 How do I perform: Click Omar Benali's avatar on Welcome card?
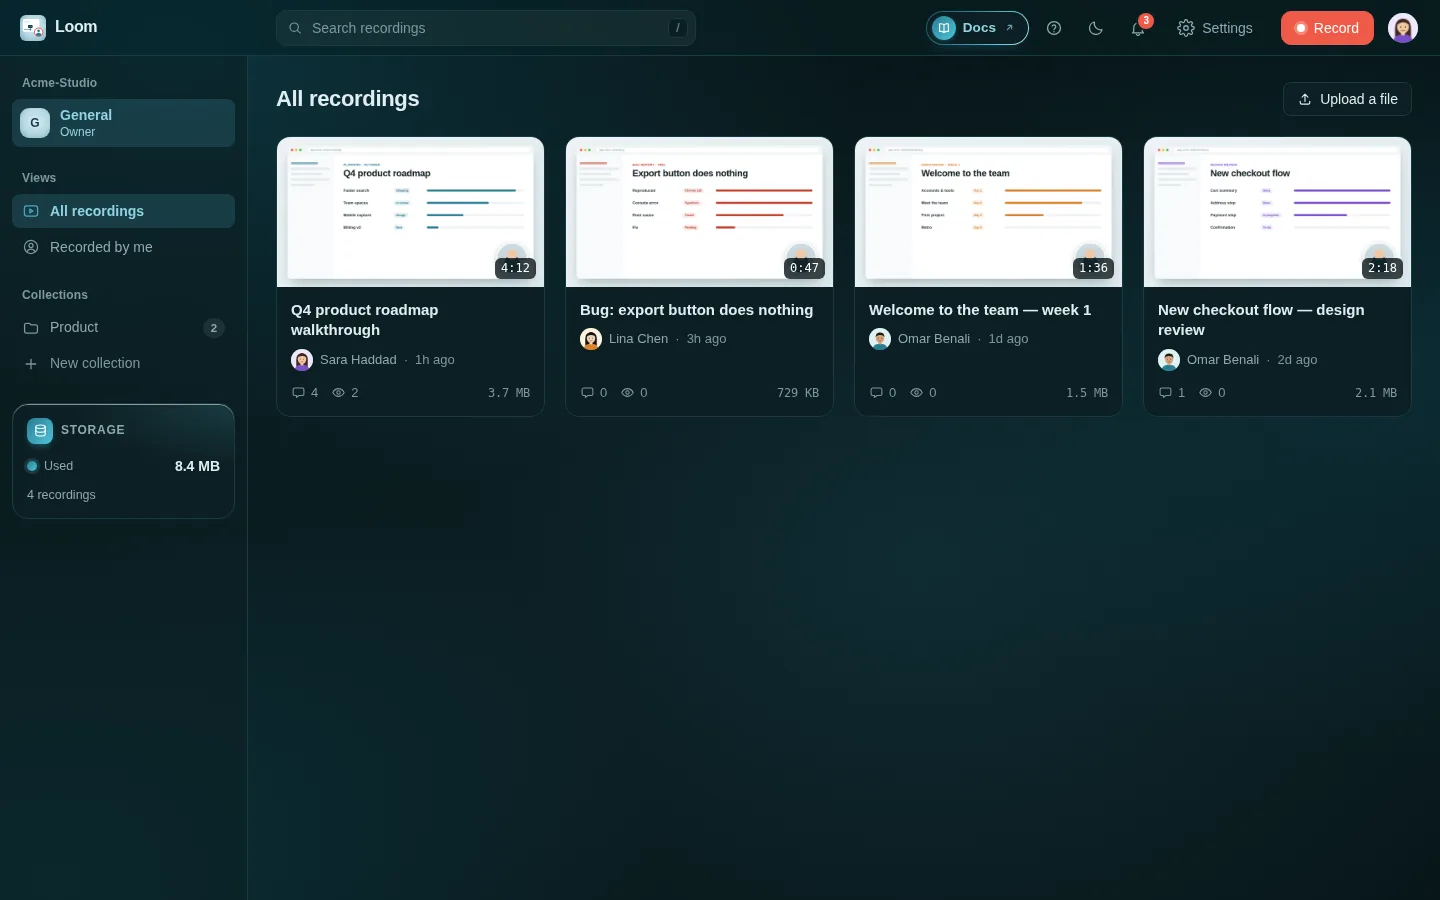[x=880, y=339]
